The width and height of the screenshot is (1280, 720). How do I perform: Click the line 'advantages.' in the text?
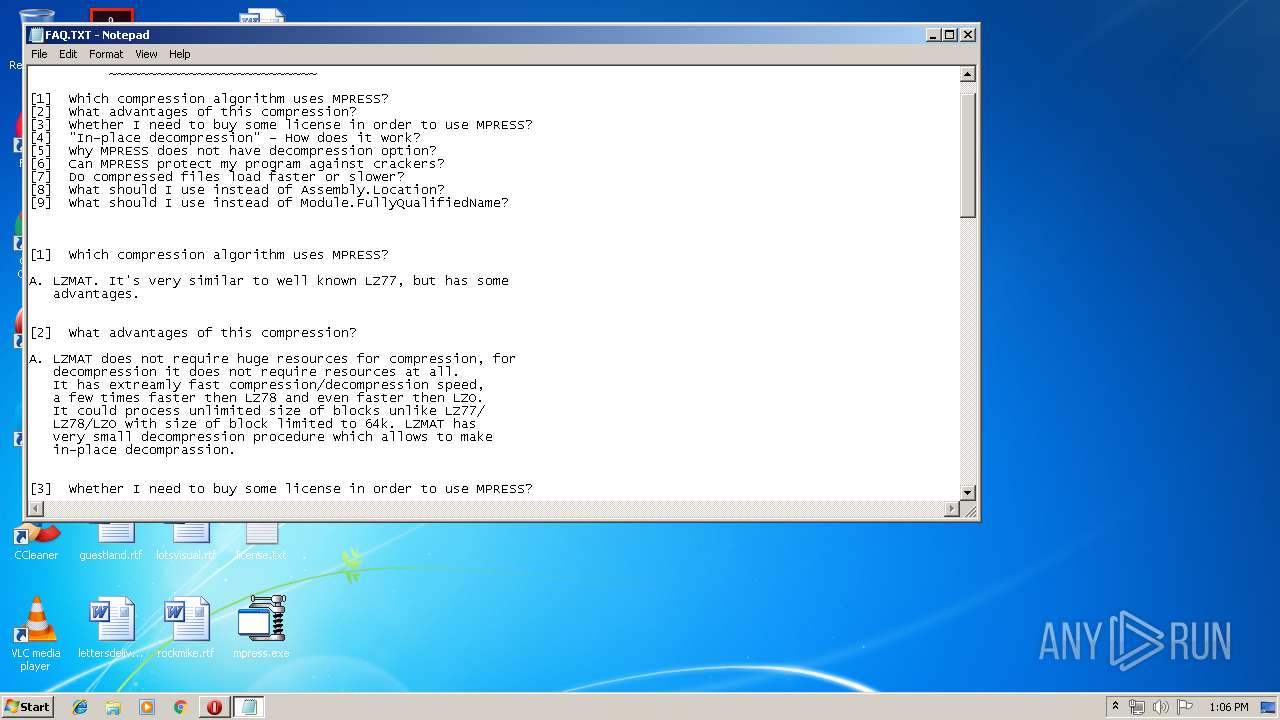pos(96,294)
